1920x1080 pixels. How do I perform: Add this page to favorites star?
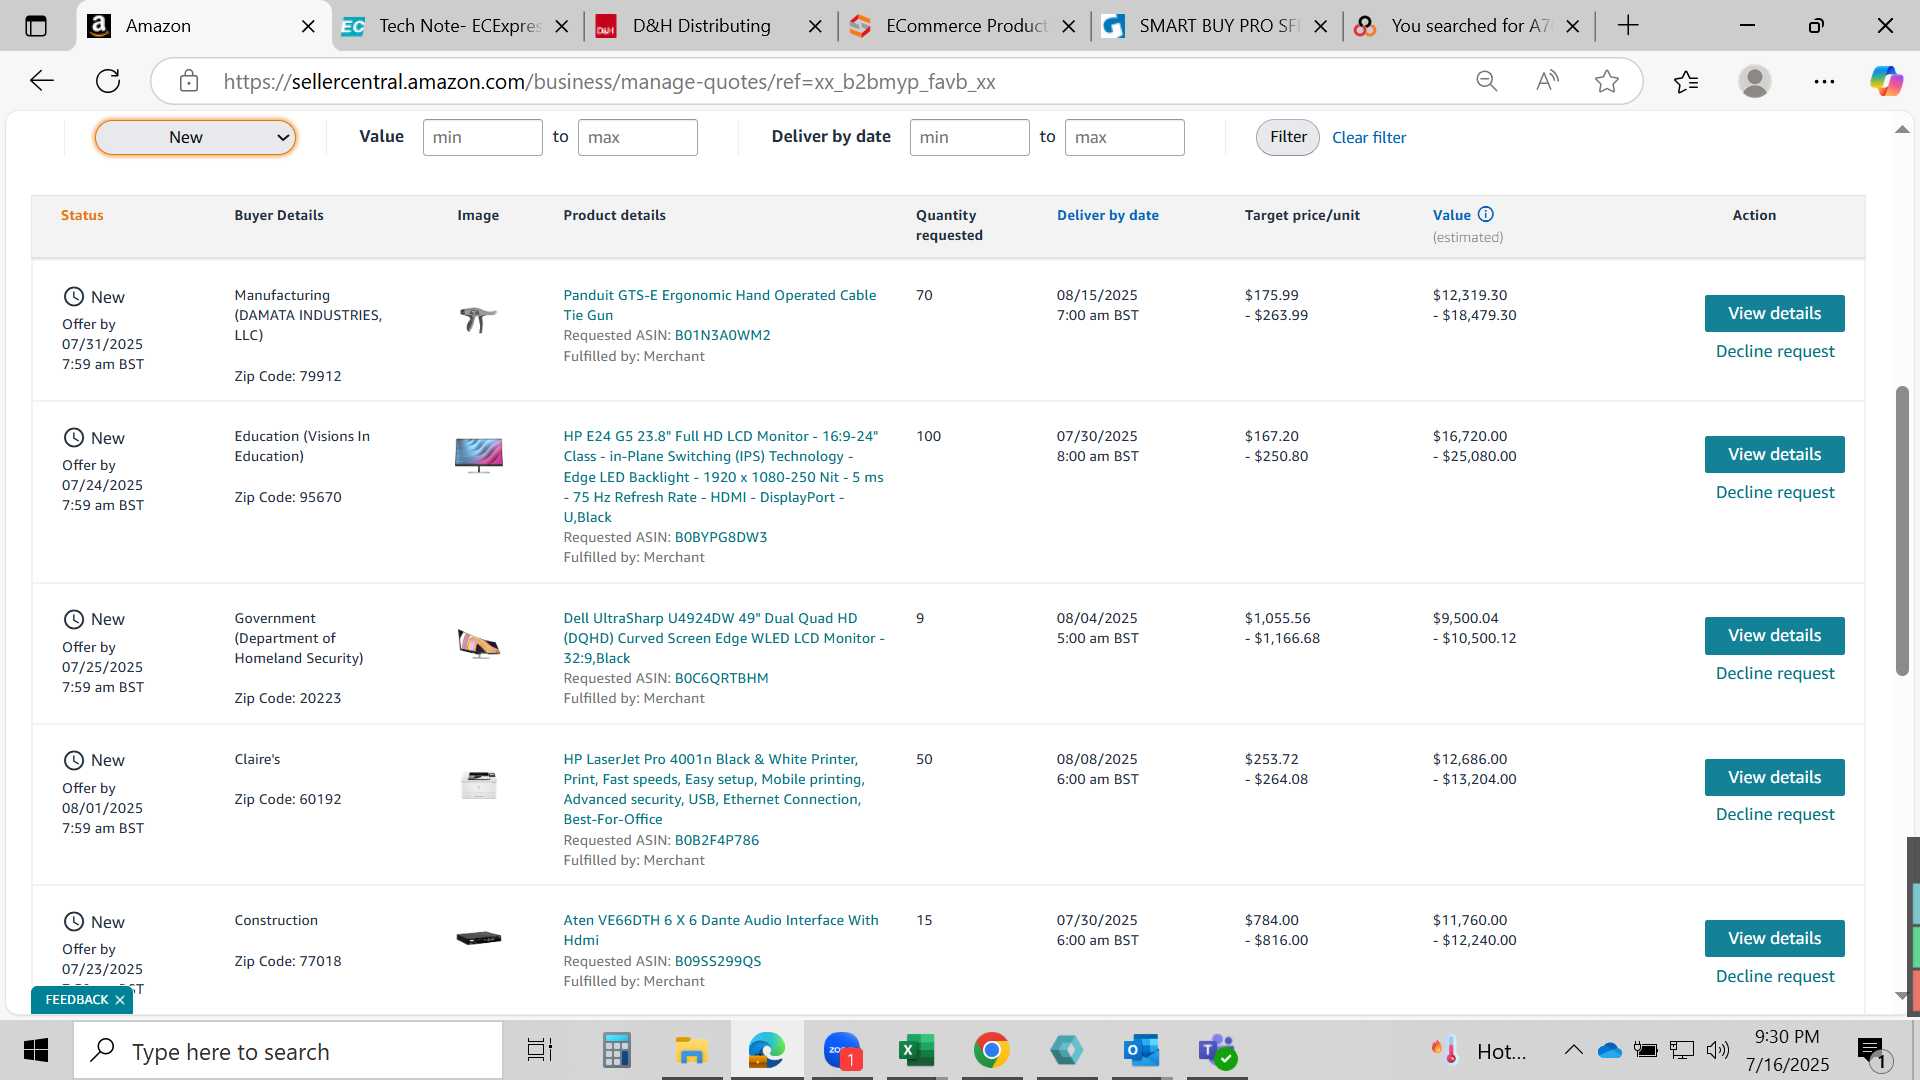coord(1607,81)
